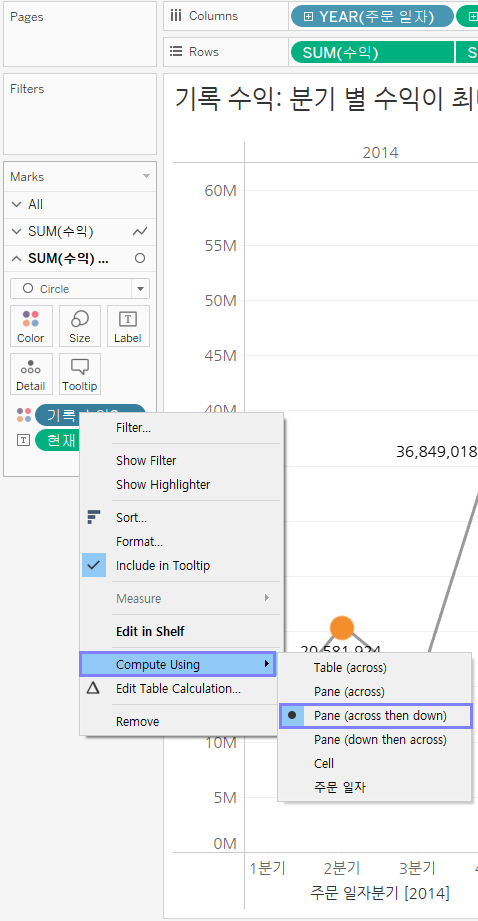This screenshot has width=478, height=921.
Task: Click the 주문 일자분기 [2014] axis title
Action: coord(380,893)
